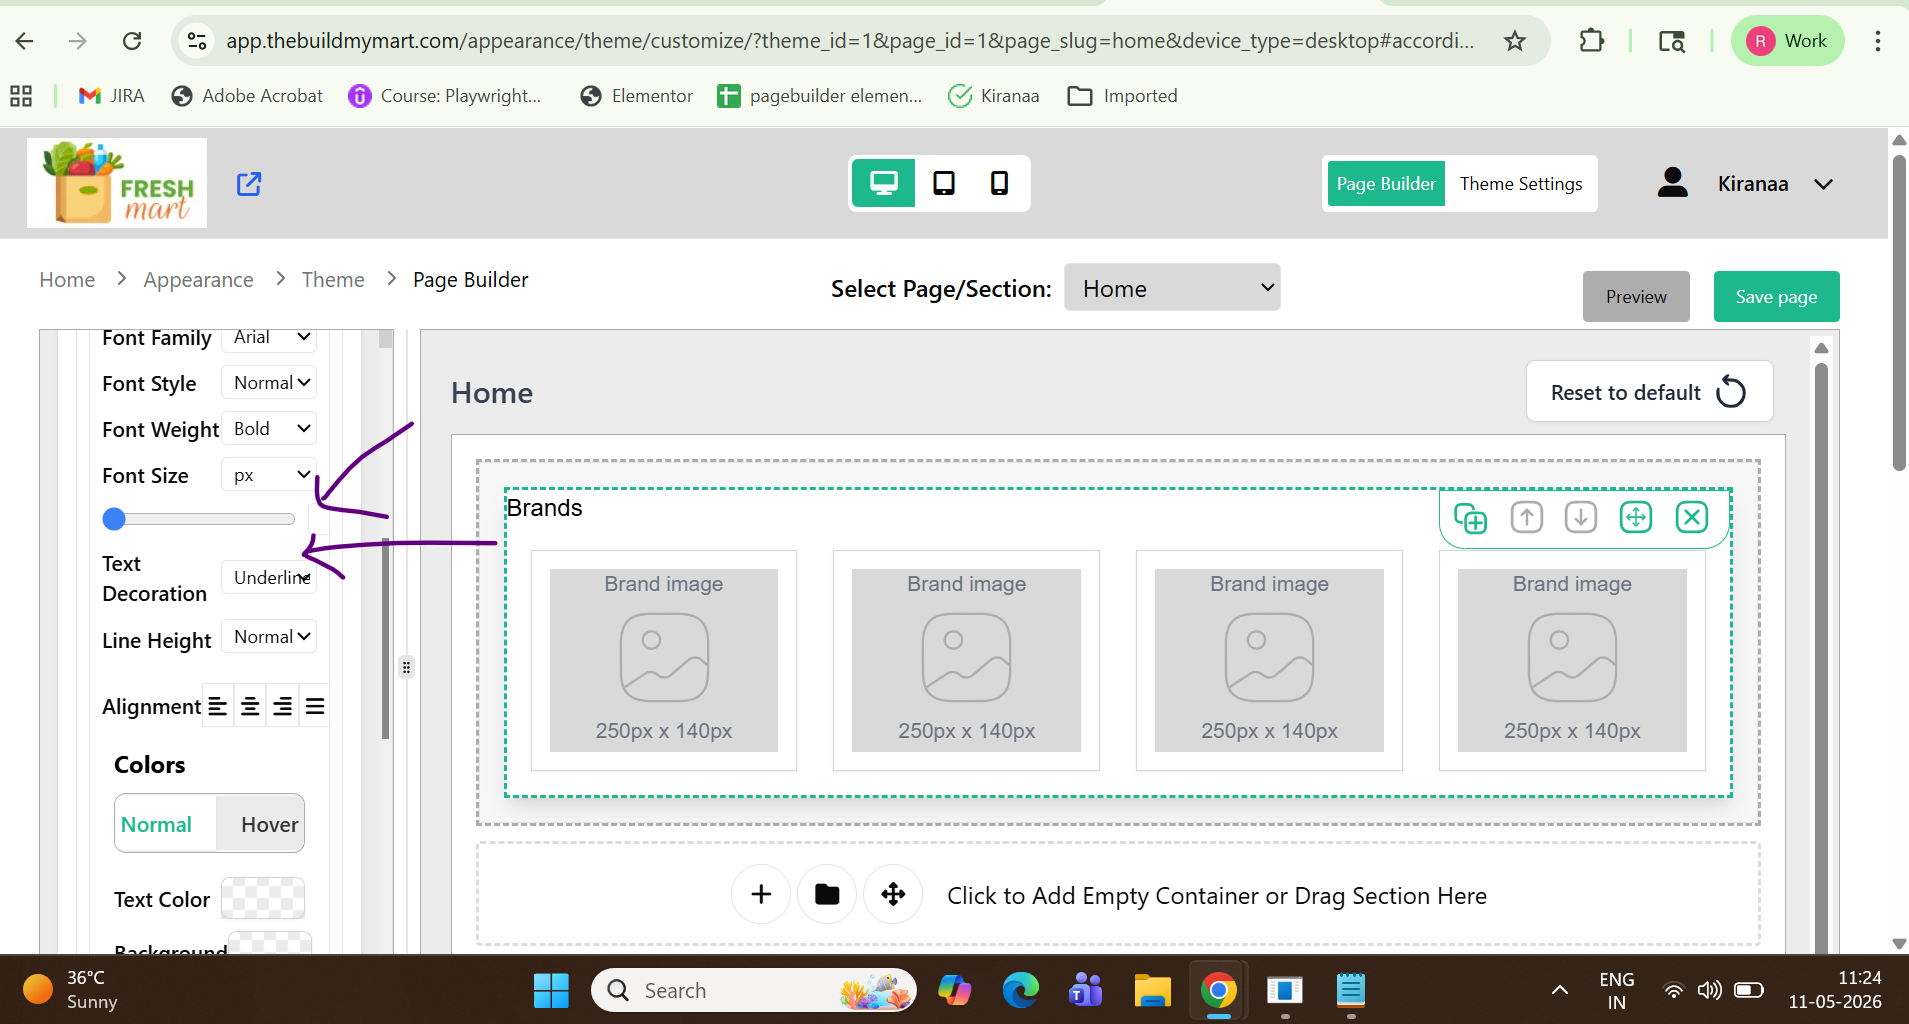Reload the page
The height and width of the screenshot is (1024, 1909).
pyautogui.click(x=132, y=41)
